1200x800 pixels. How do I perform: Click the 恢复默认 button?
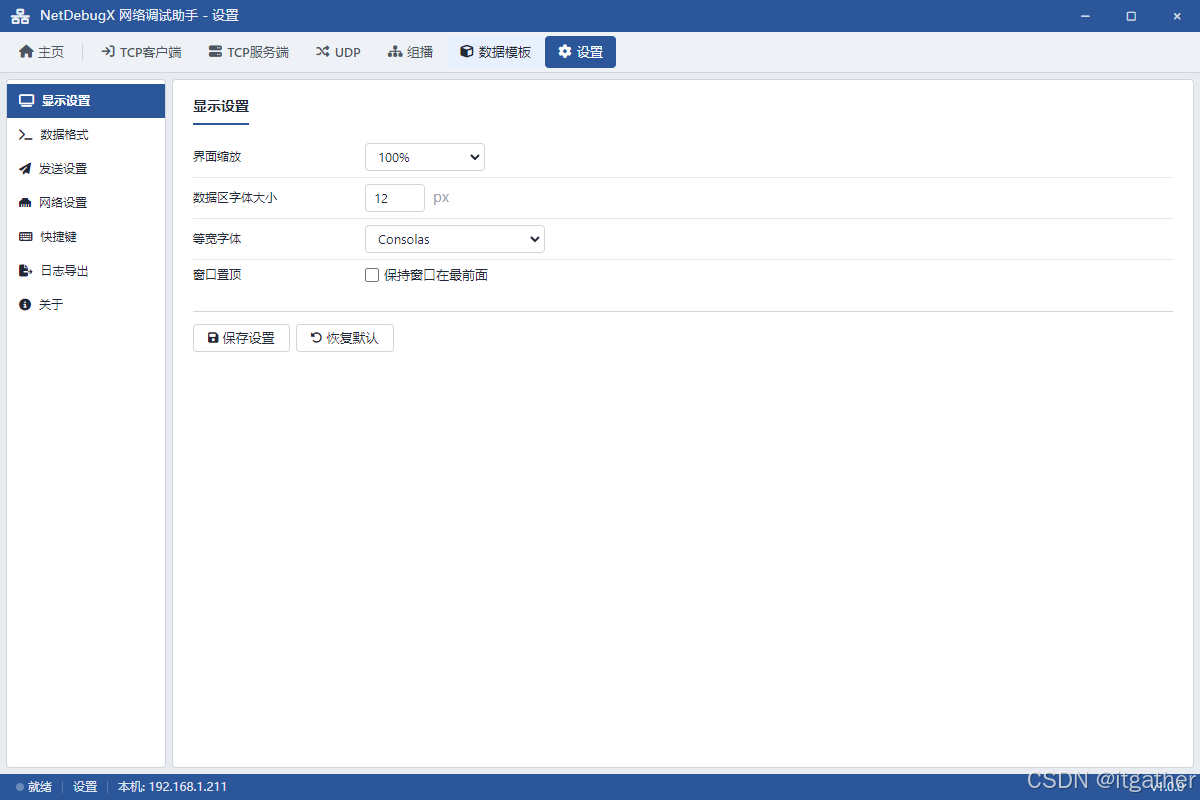345,338
